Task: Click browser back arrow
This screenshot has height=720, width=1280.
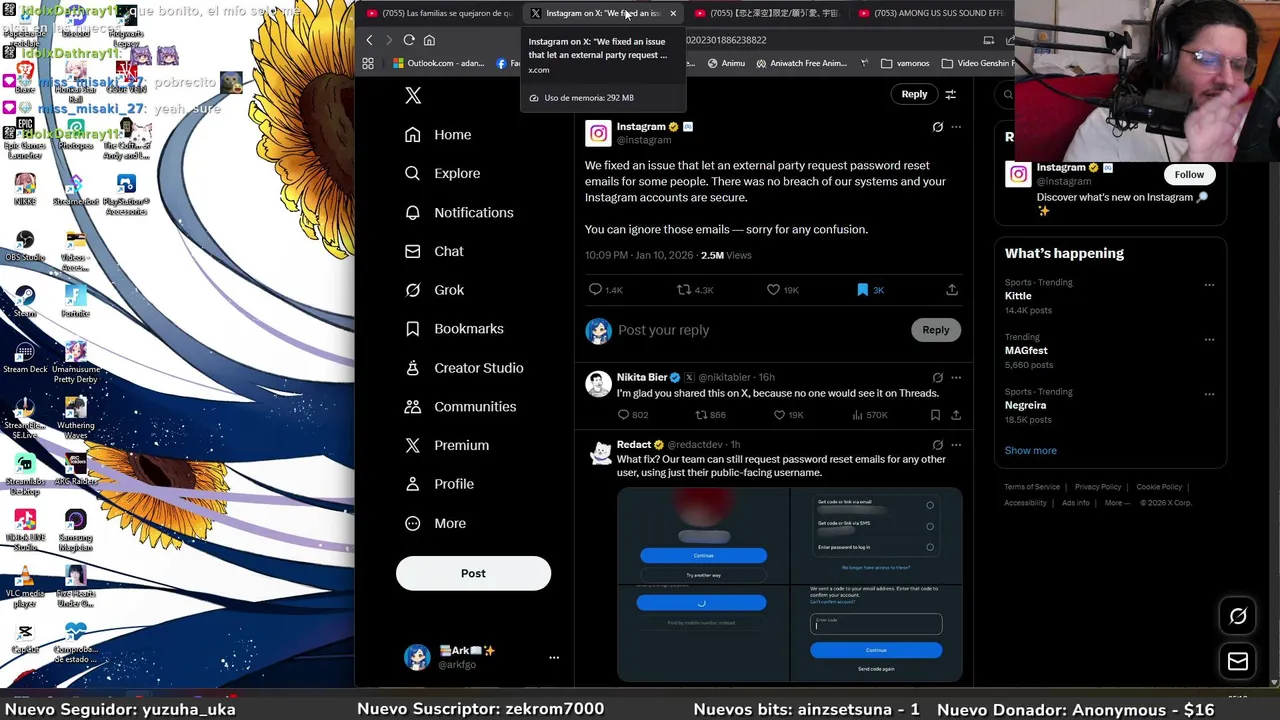Action: [x=369, y=40]
